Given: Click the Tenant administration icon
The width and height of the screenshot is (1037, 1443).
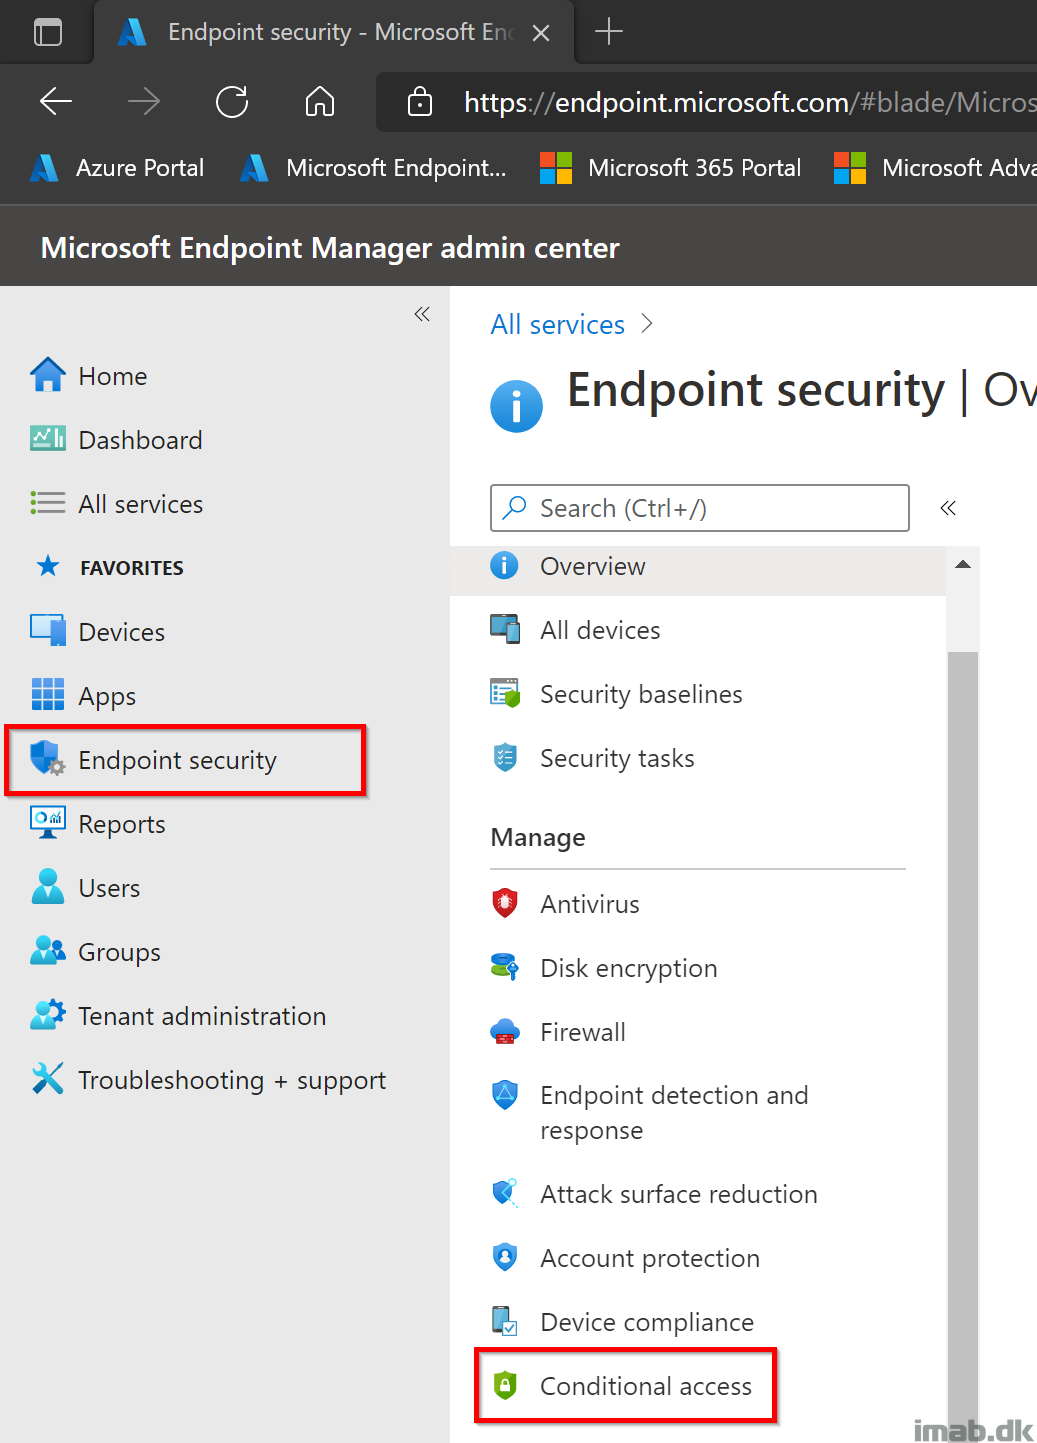Looking at the screenshot, I should (x=48, y=1015).
